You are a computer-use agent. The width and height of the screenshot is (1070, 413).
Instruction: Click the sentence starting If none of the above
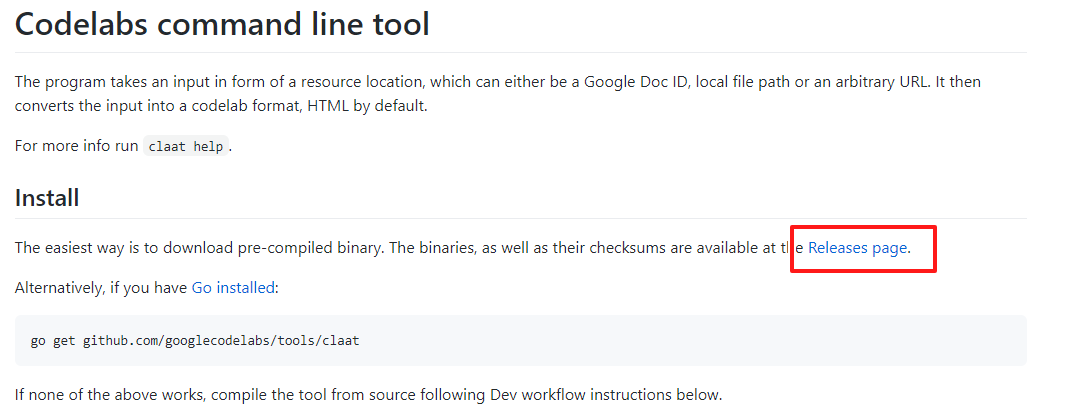(368, 395)
